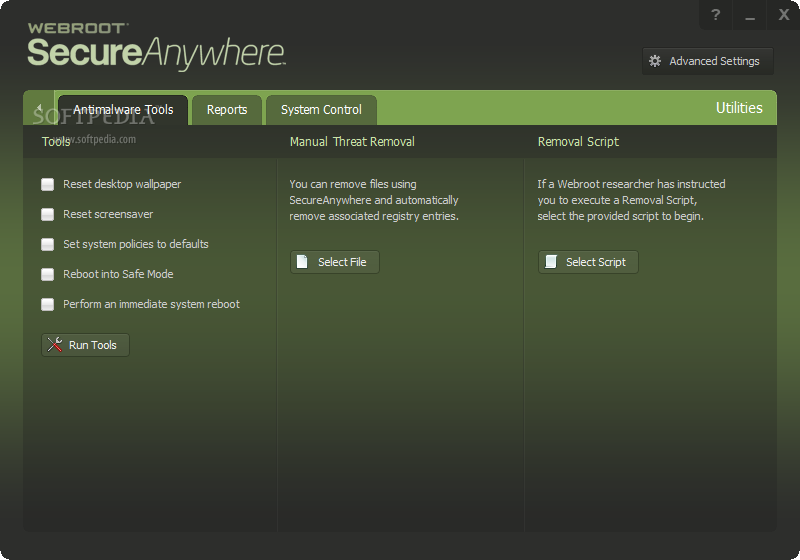Click the Advanced Settings gear icon

[x=655, y=61]
